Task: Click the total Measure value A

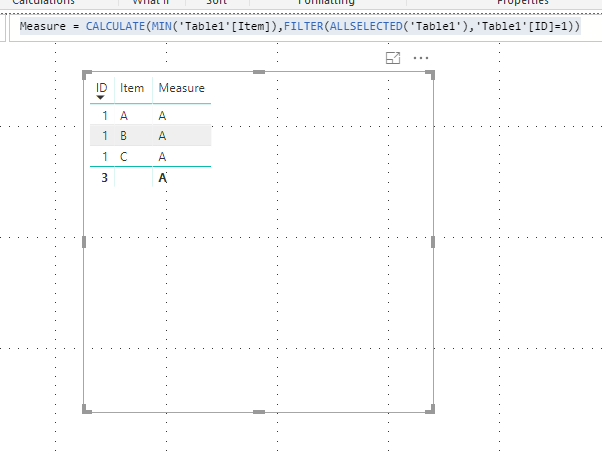Action: (162, 178)
